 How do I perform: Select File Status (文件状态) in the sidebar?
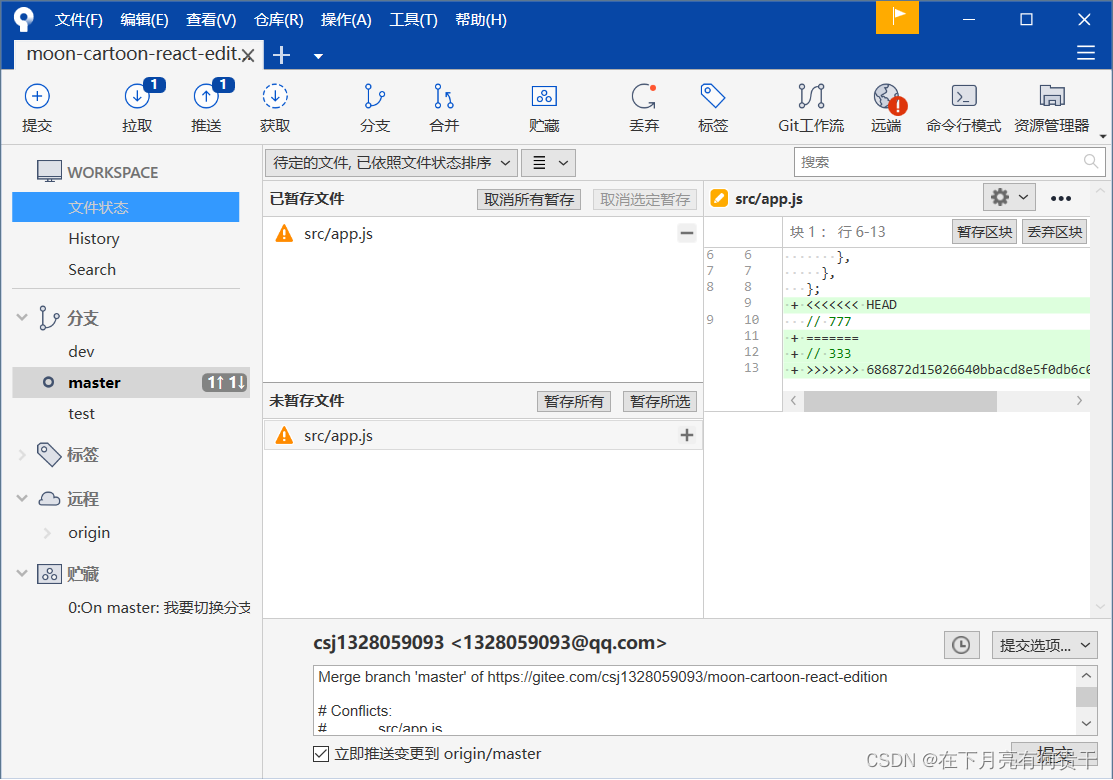coord(126,207)
